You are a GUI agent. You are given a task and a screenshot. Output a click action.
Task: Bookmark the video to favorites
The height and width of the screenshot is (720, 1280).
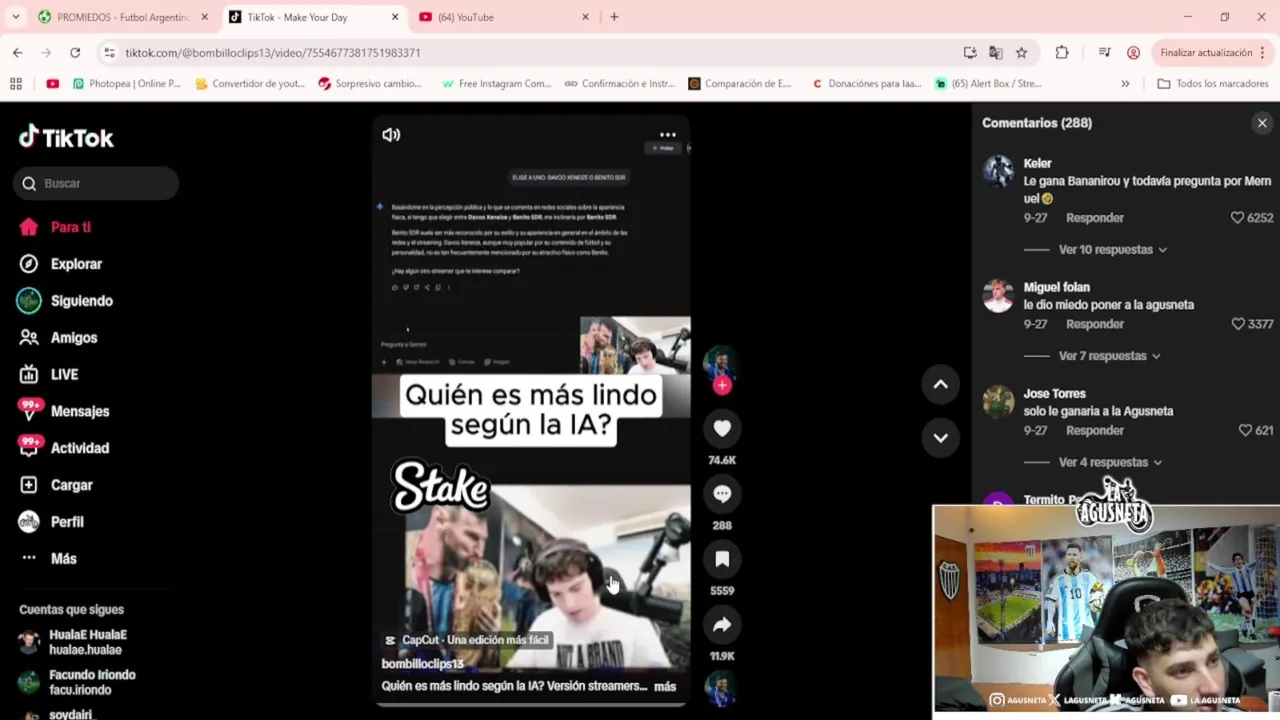coord(722,559)
